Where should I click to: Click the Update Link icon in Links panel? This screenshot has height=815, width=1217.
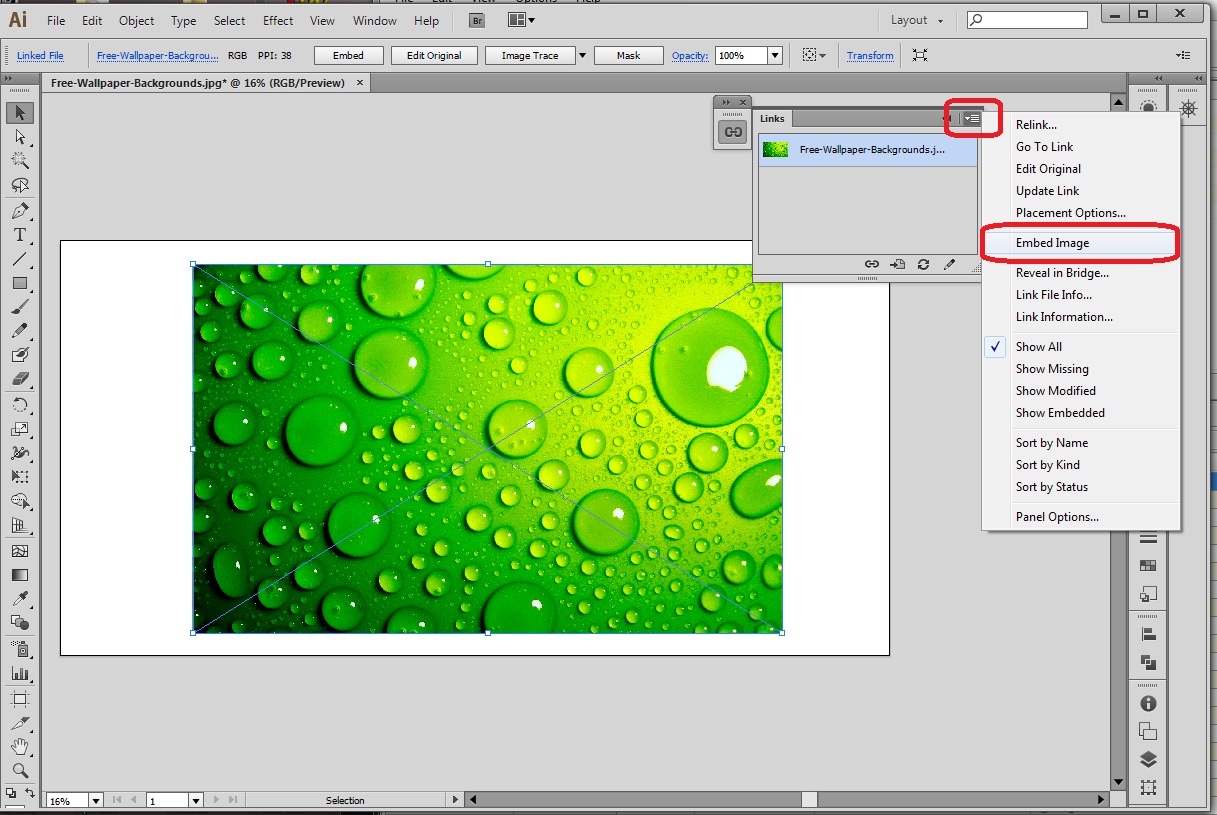point(923,264)
